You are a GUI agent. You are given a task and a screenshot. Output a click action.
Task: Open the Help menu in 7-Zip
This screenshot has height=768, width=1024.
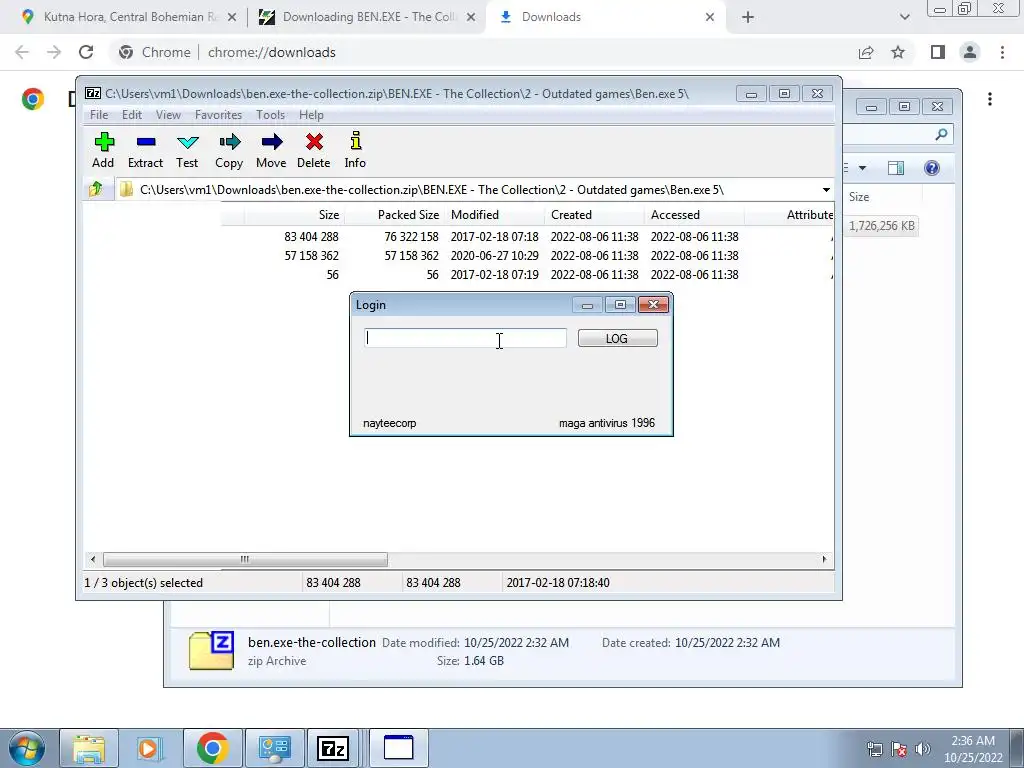point(312,115)
